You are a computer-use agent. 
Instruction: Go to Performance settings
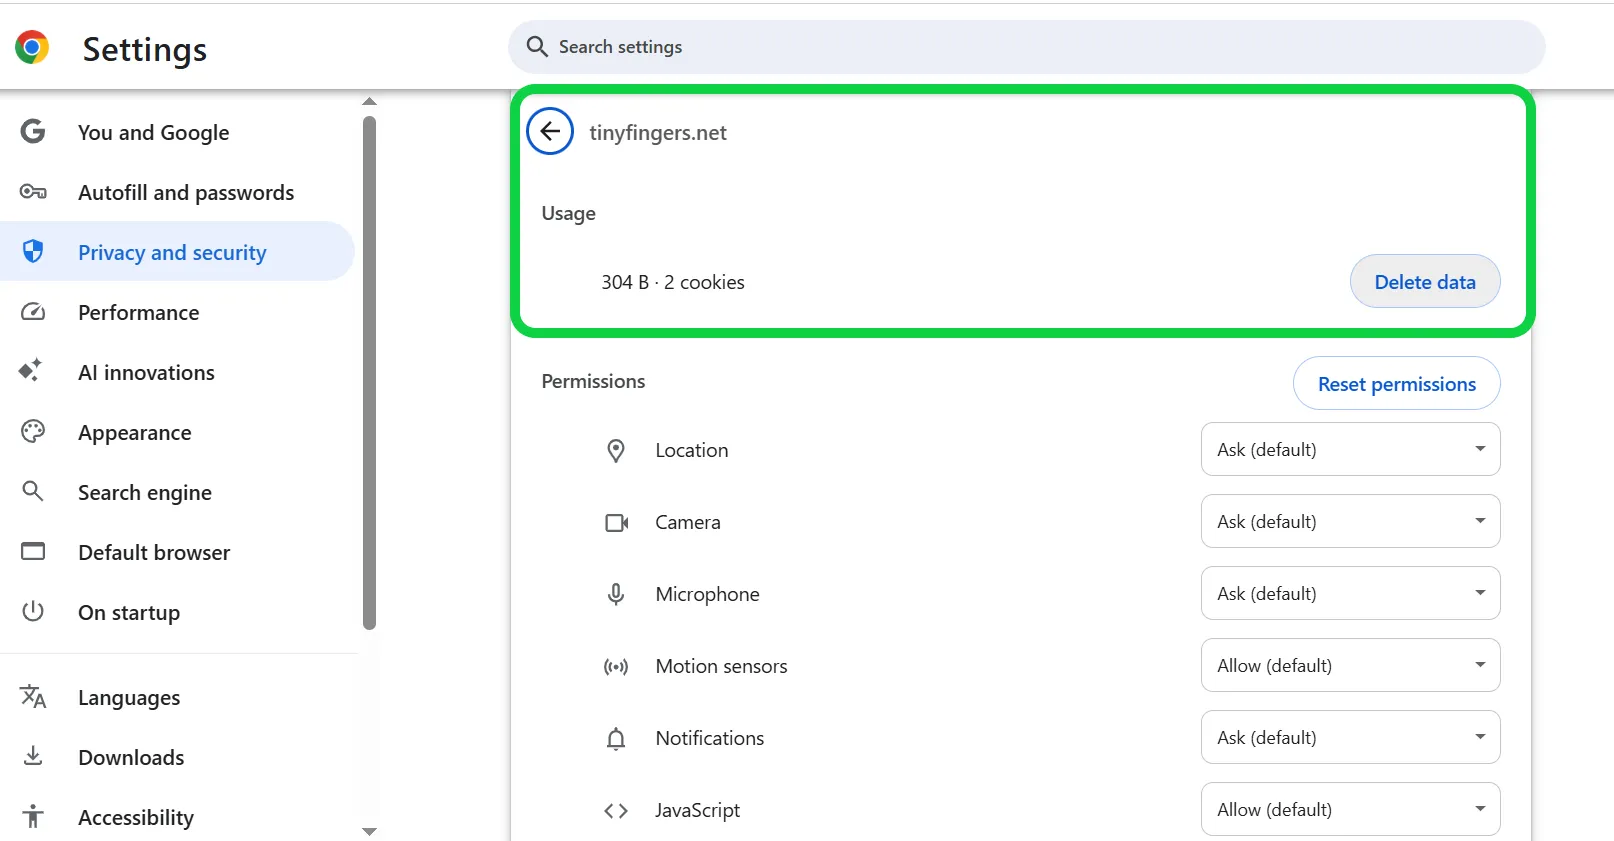point(177,311)
